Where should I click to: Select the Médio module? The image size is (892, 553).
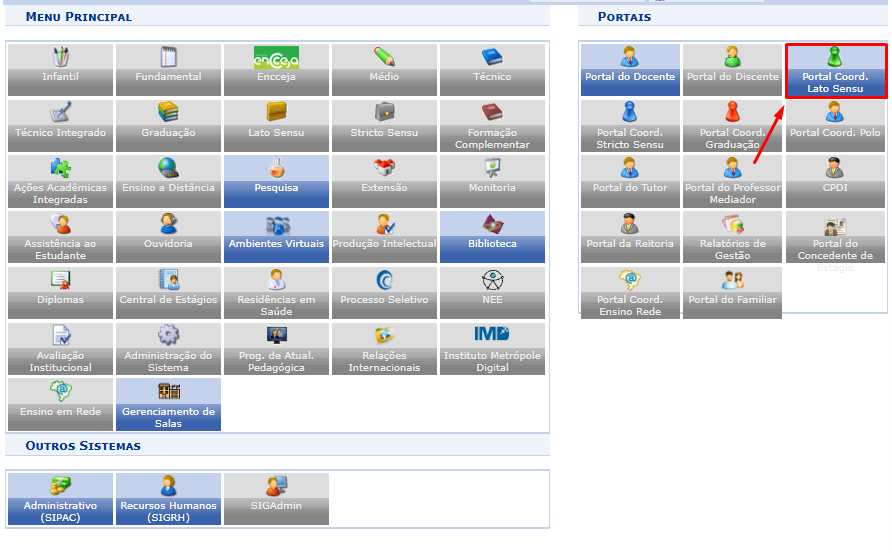click(385, 69)
